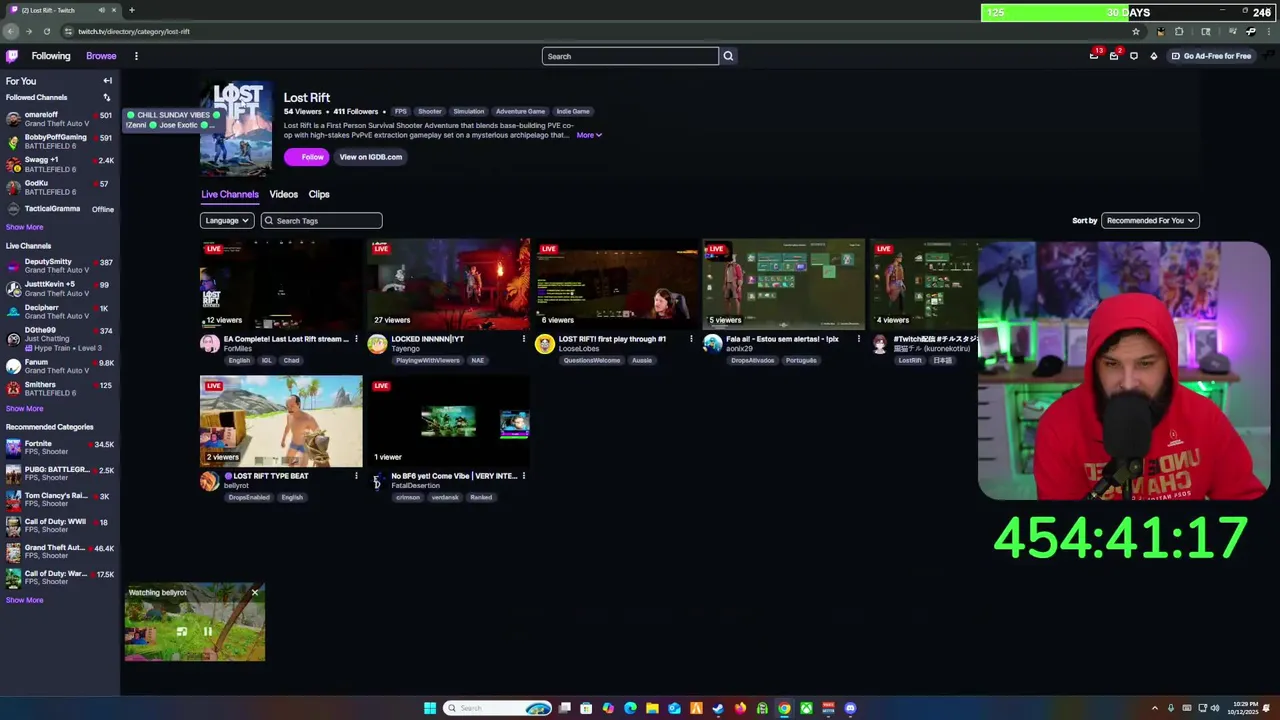Open the Chrome extensions puzzle icon
The image size is (1280, 720).
point(1179,31)
